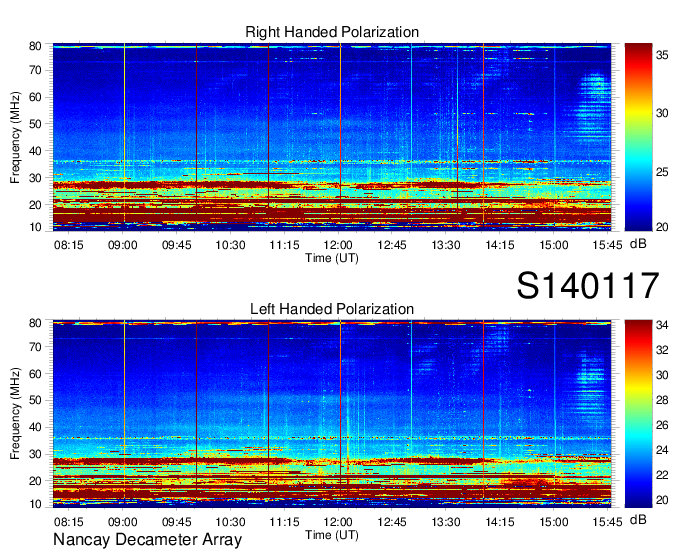Click the "13:30" time tick under Right Handed plot

pos(446,245)
